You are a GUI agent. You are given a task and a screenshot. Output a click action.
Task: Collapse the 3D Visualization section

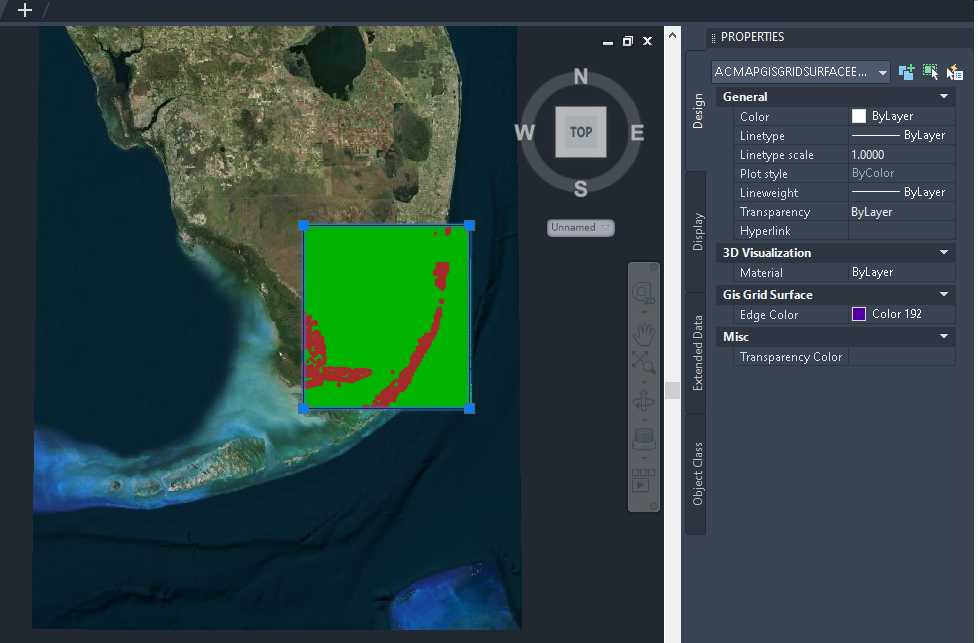coord(942,252)
